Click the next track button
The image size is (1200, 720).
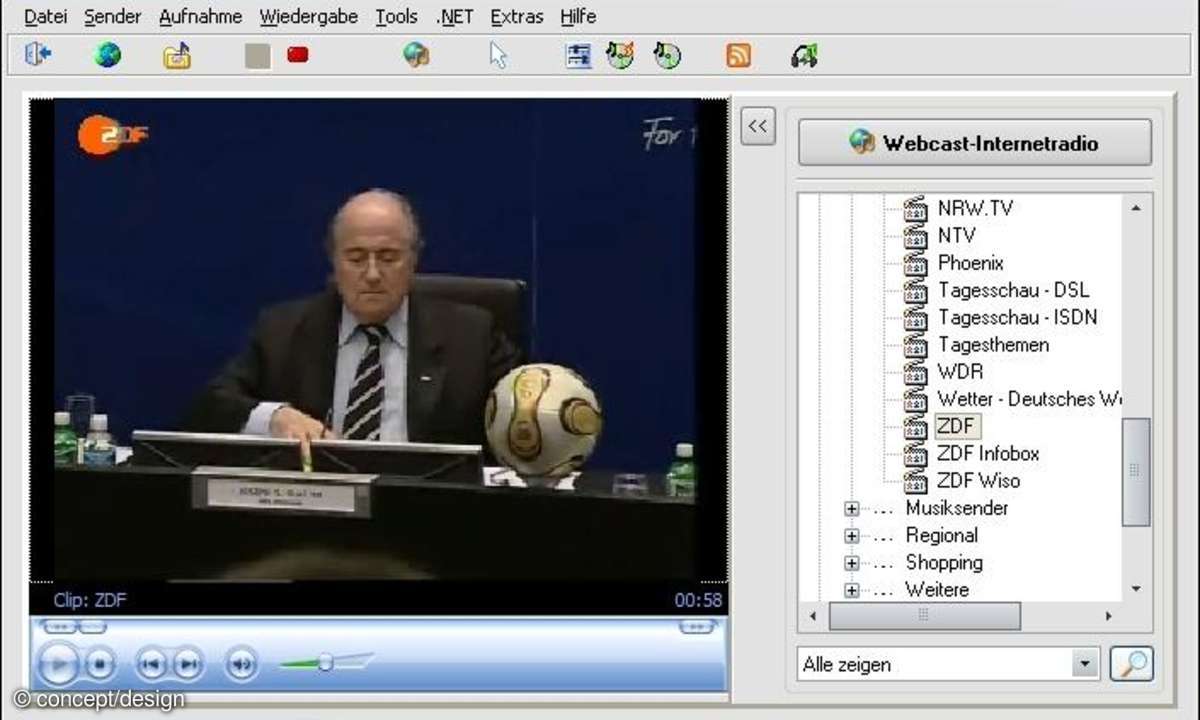(187, 663)
